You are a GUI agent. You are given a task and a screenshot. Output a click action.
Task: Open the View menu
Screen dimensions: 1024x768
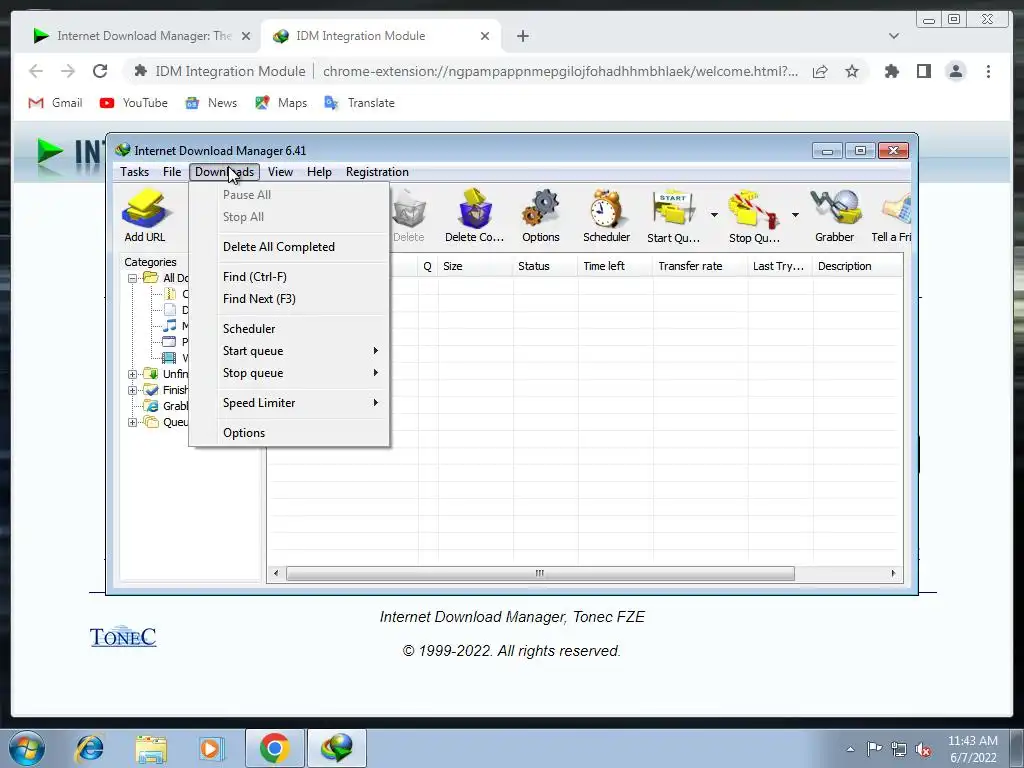(x=280, y=172)
